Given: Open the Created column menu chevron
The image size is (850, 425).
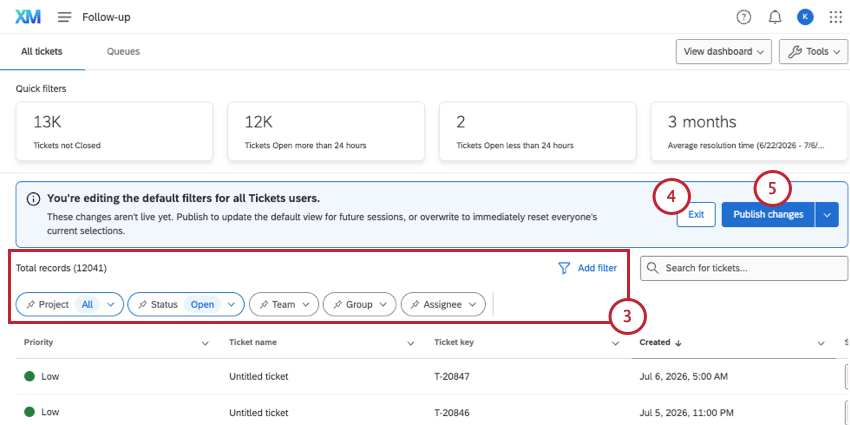Looking at the screenshot, I should (x=821, y=343).
